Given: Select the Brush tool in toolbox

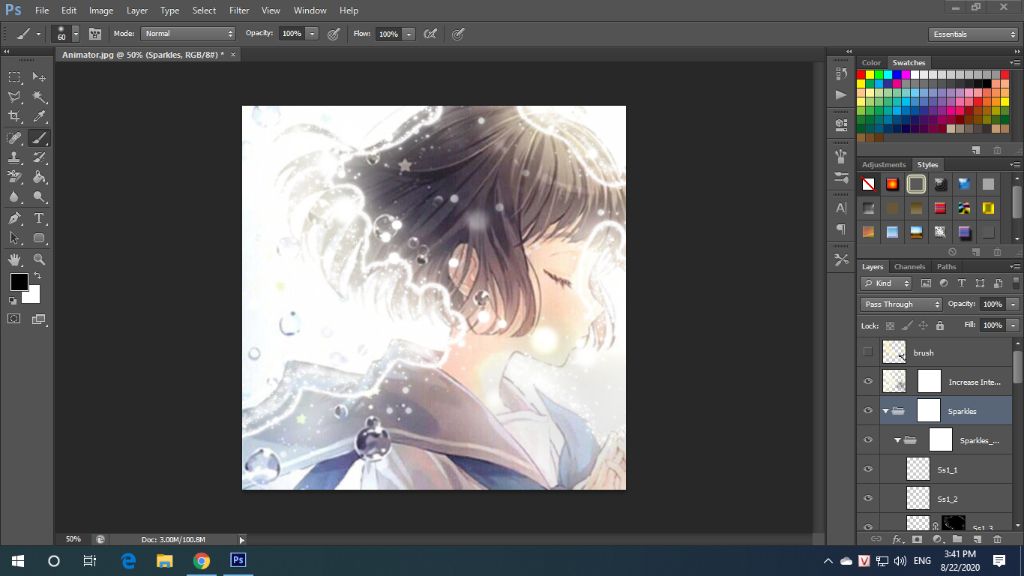Looking at the screenshot, I should [39, 138].
